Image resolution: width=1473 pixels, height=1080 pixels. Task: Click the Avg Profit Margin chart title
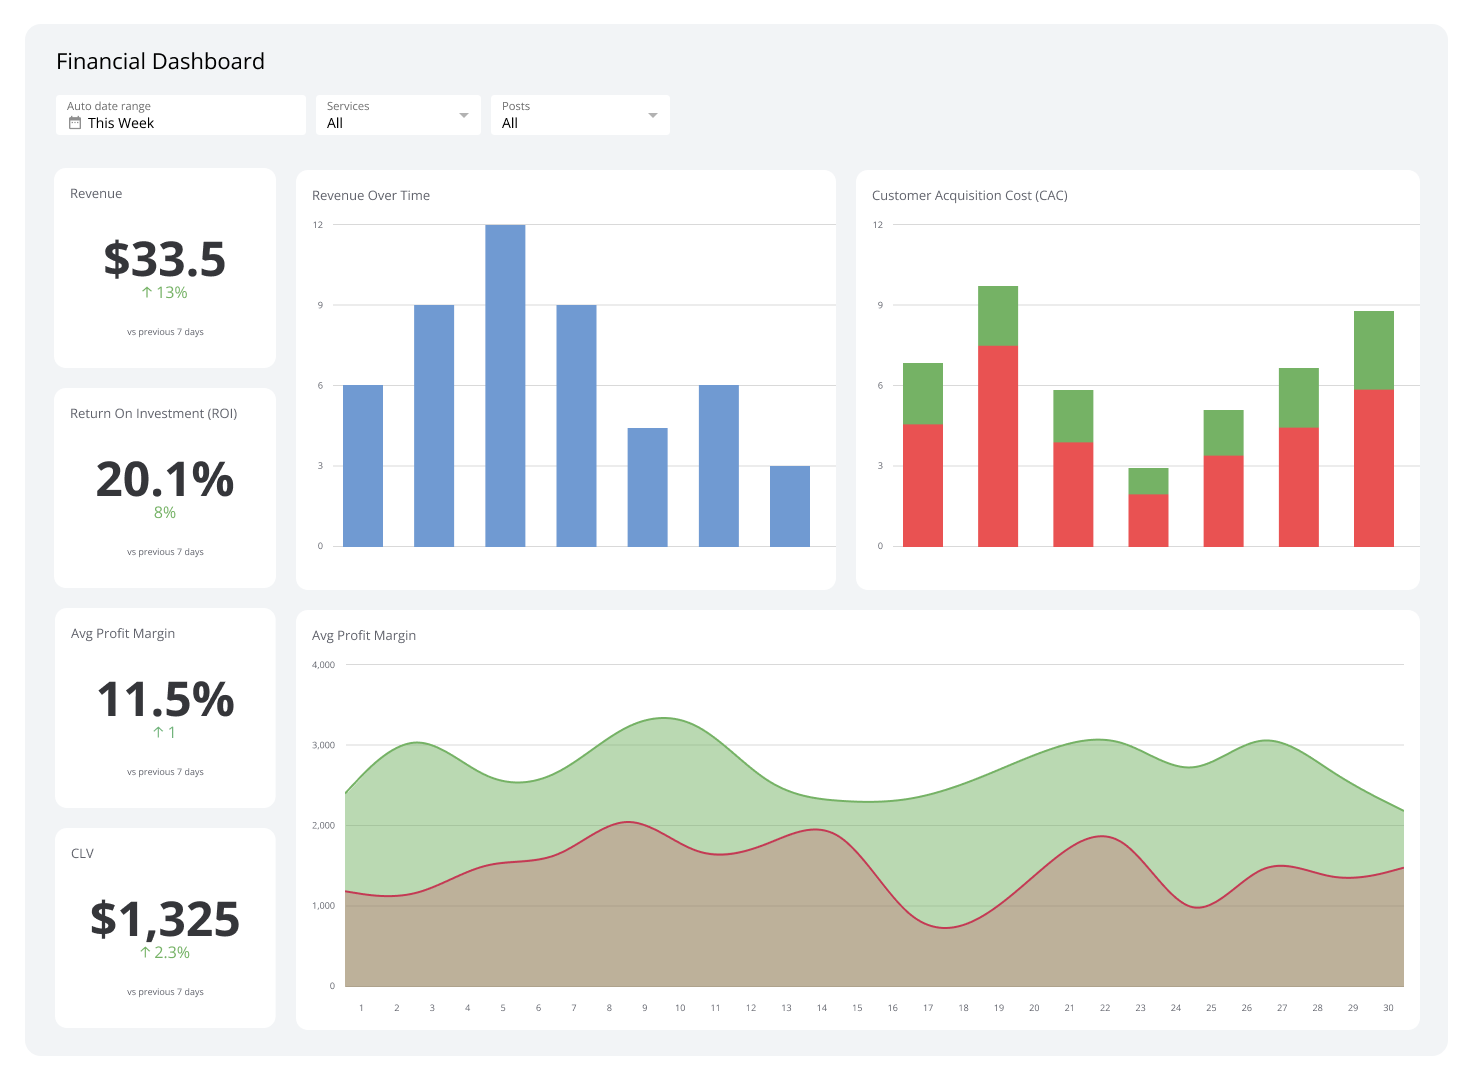pyautogui.click(x=364, y=635)
